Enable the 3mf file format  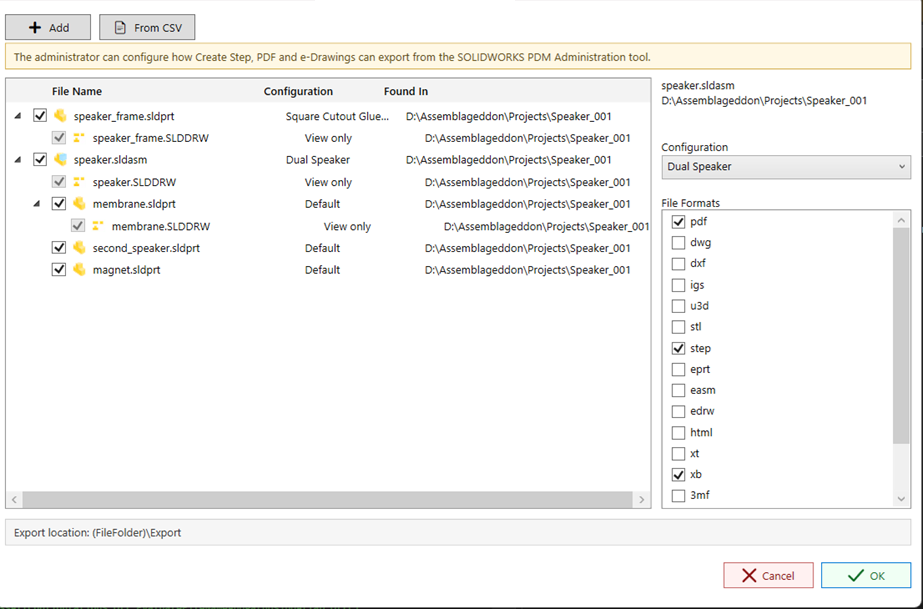(678, 495)
